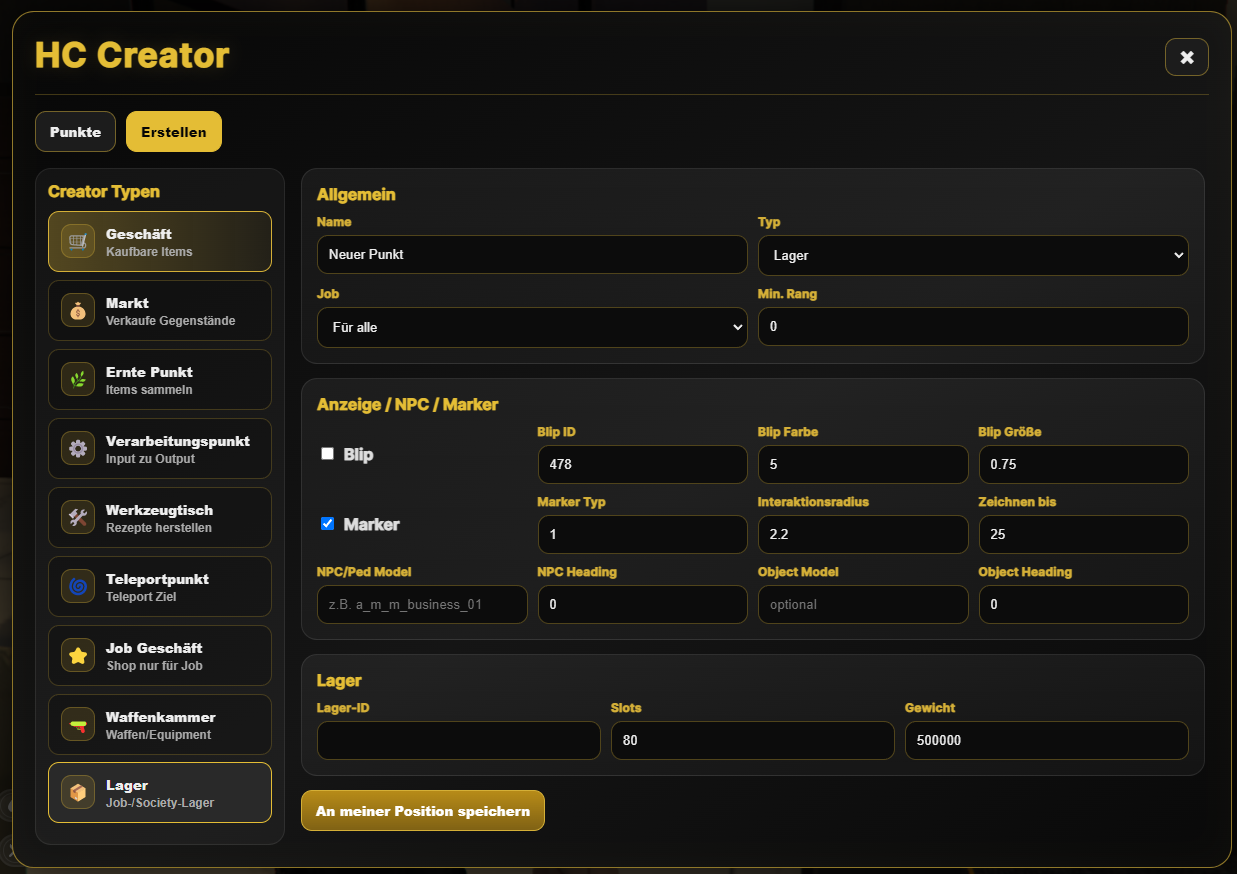Click the Zeichnen bis field showing 25
1237x874 pixels.
(1083, 535)
